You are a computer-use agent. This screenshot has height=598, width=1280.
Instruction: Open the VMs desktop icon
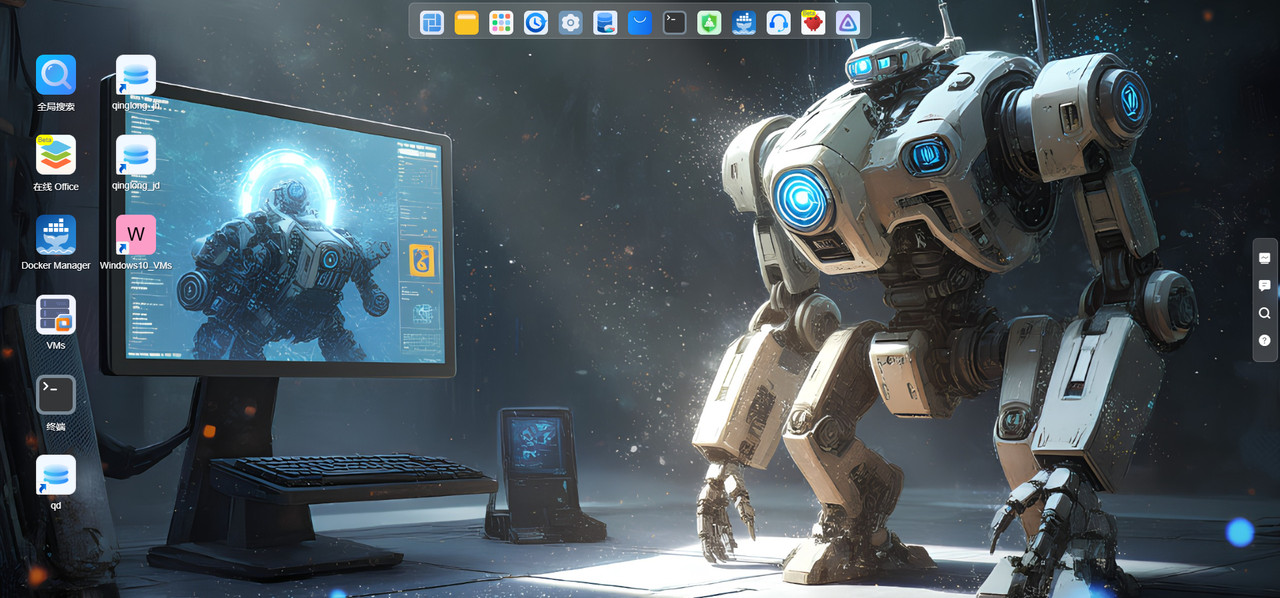coord(56,315)
